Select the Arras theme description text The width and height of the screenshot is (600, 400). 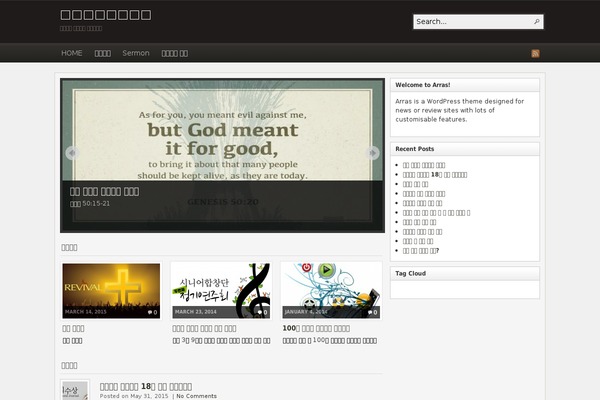460,110
